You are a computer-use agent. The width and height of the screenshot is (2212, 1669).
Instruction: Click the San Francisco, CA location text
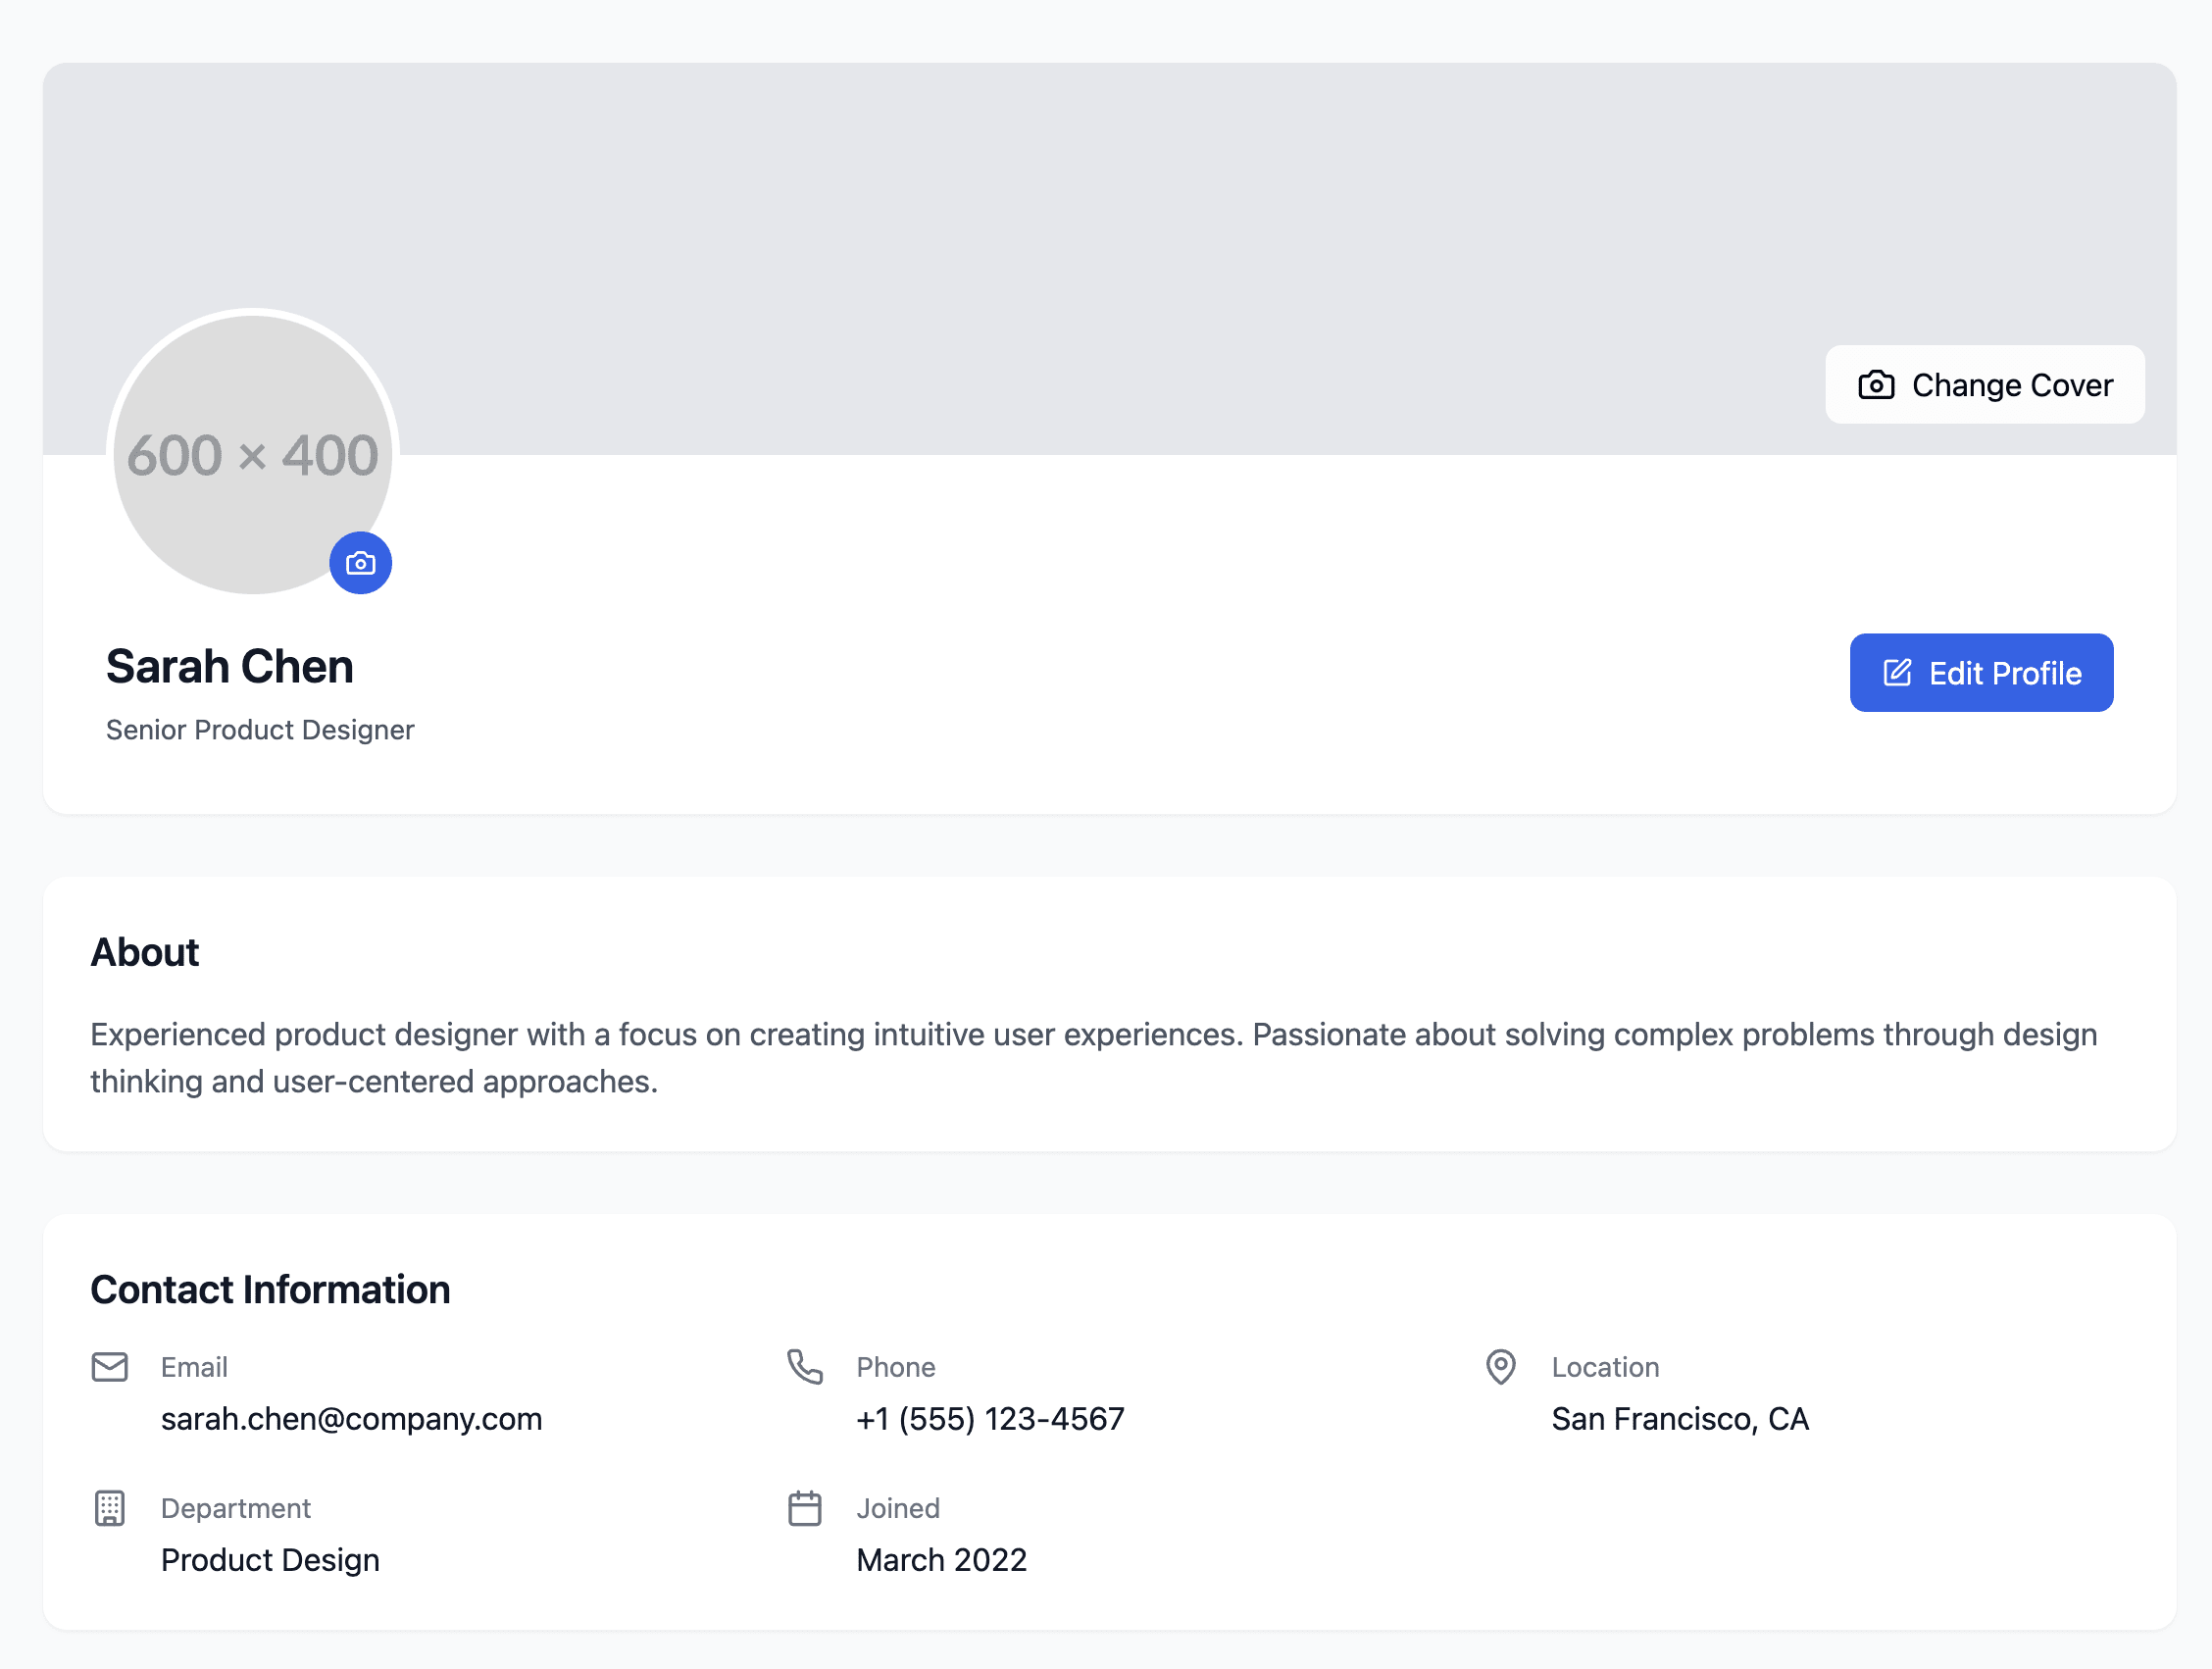tap(1679, 1418)
